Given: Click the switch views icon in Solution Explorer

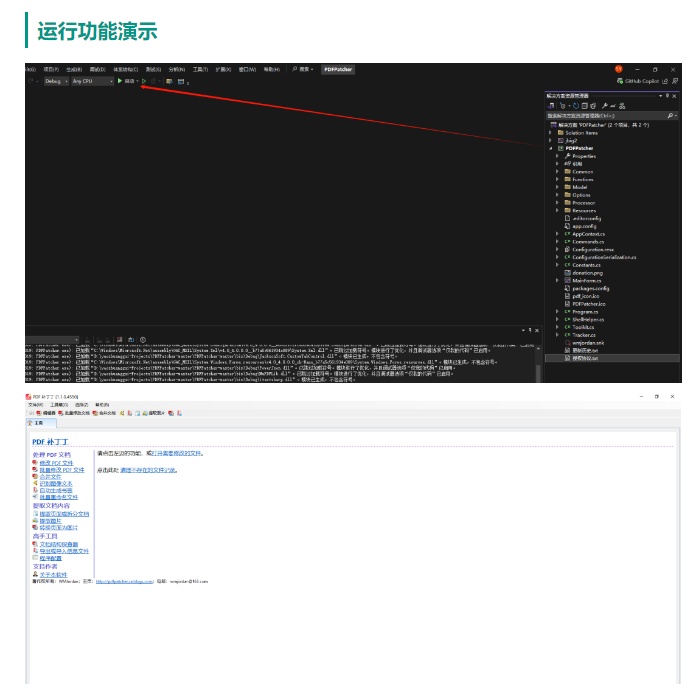Looking at the screenshot, I should tap(551, 106).
